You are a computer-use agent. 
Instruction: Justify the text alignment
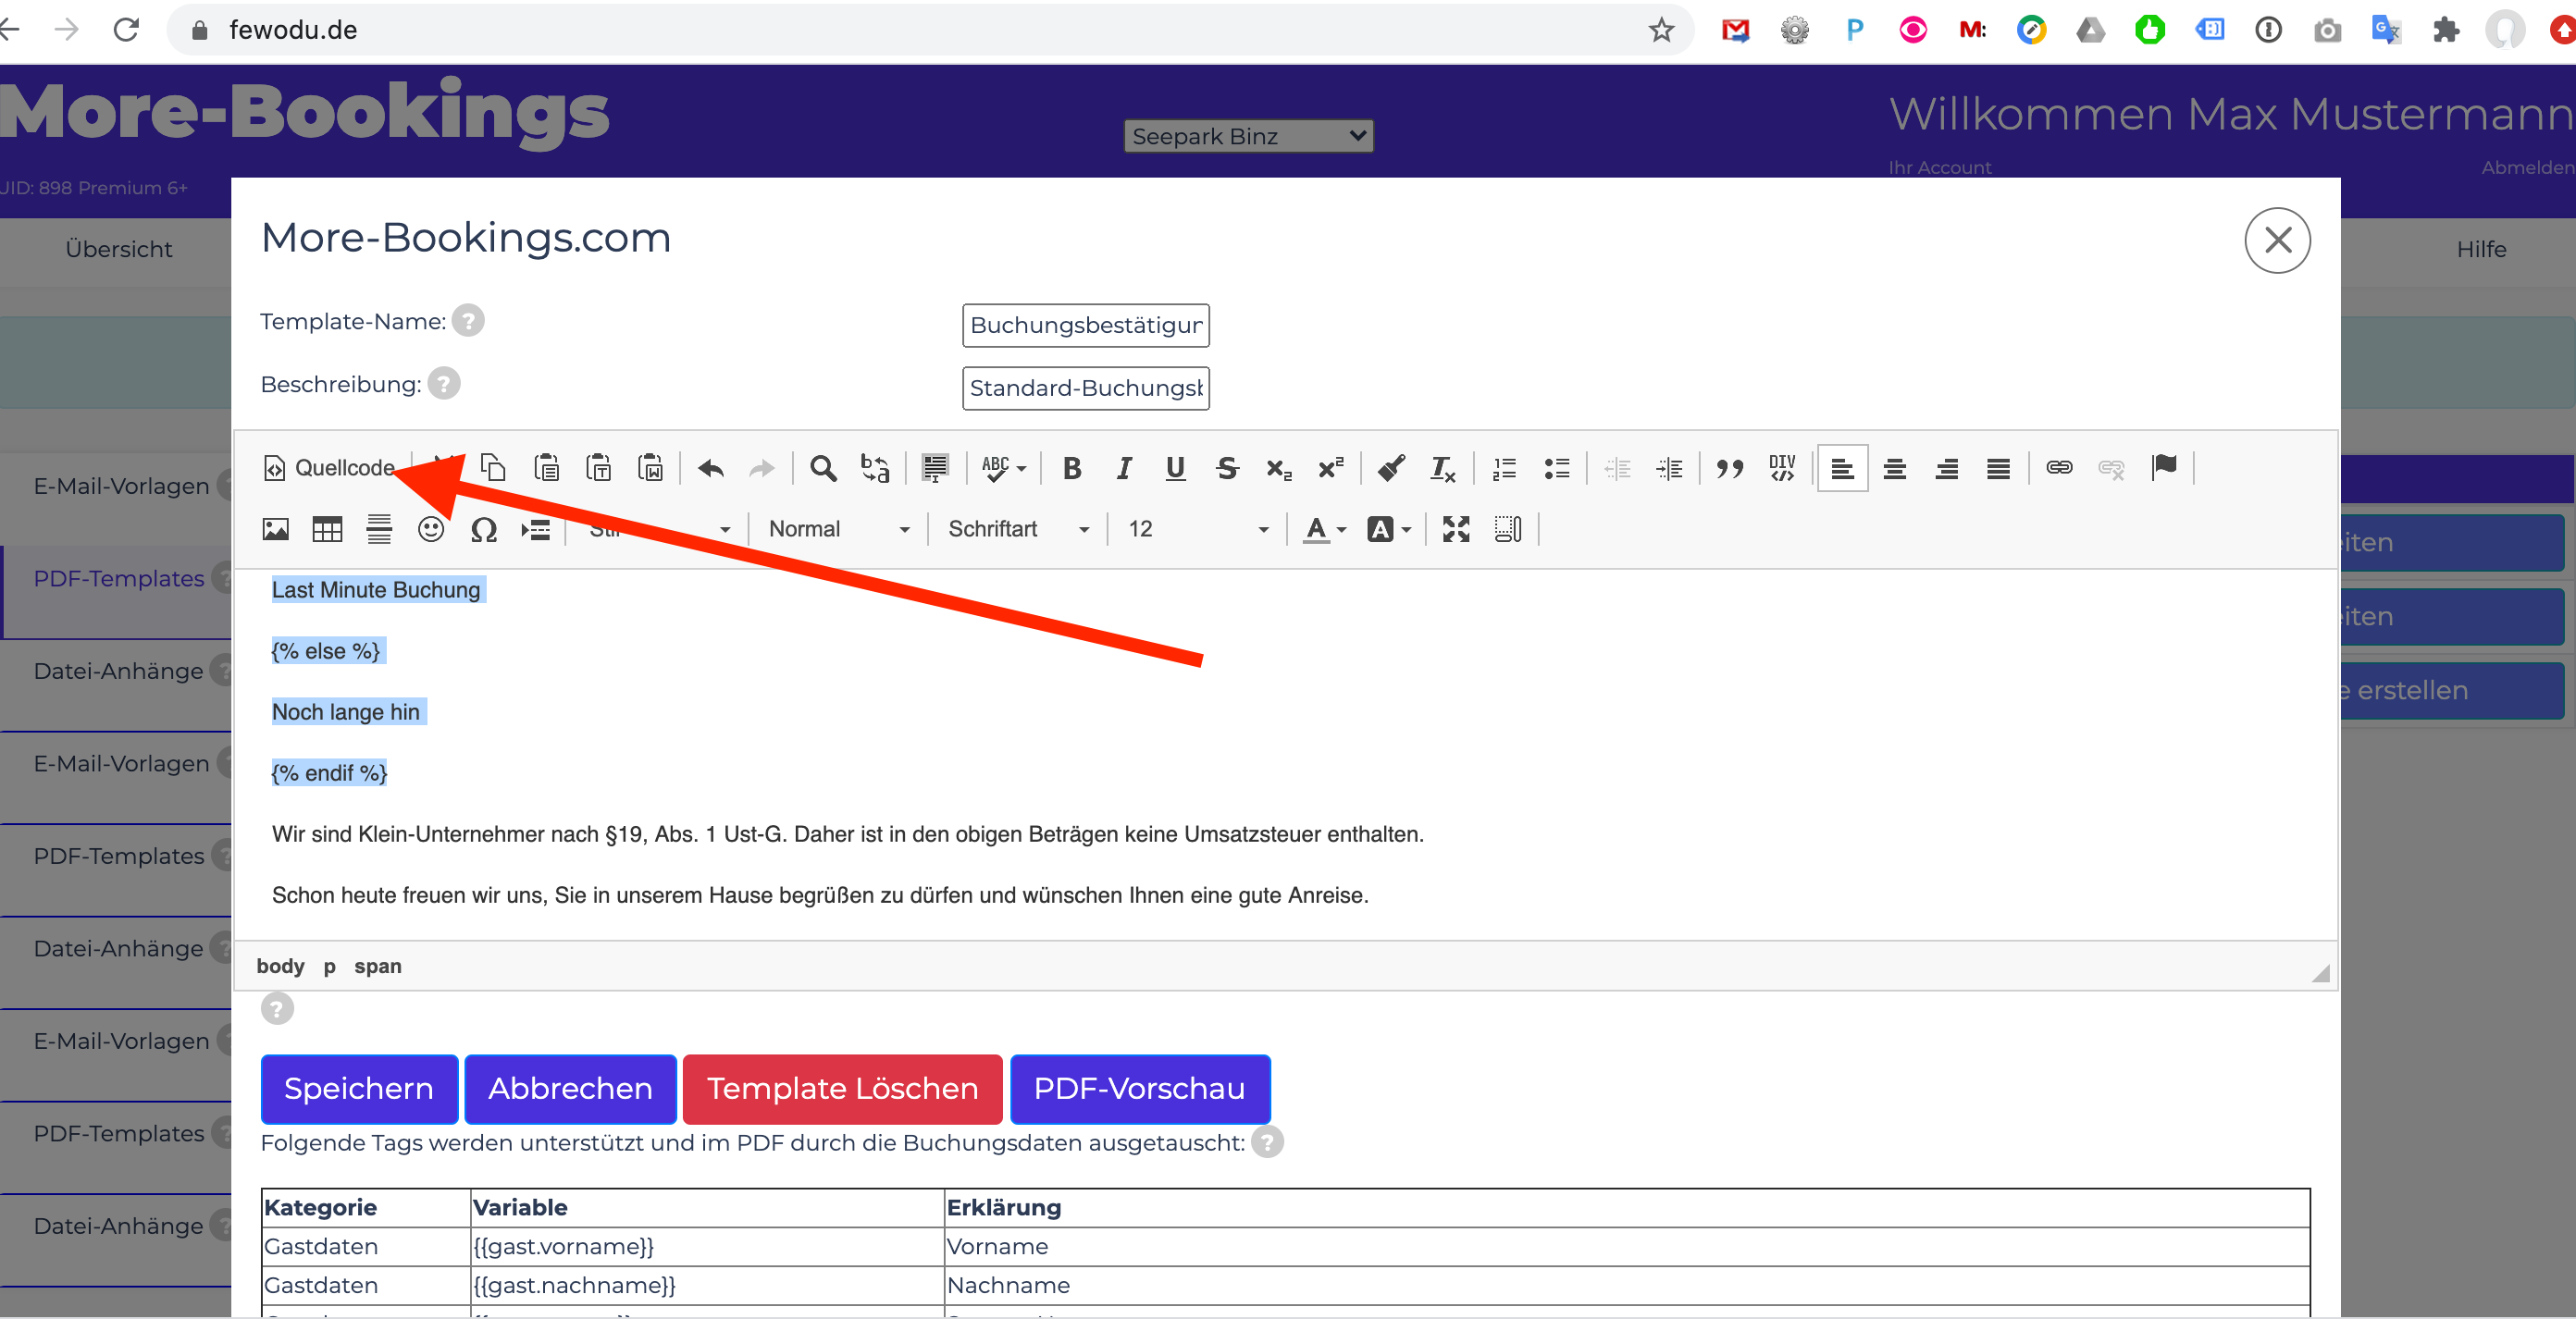click(x=1999, y=467)
